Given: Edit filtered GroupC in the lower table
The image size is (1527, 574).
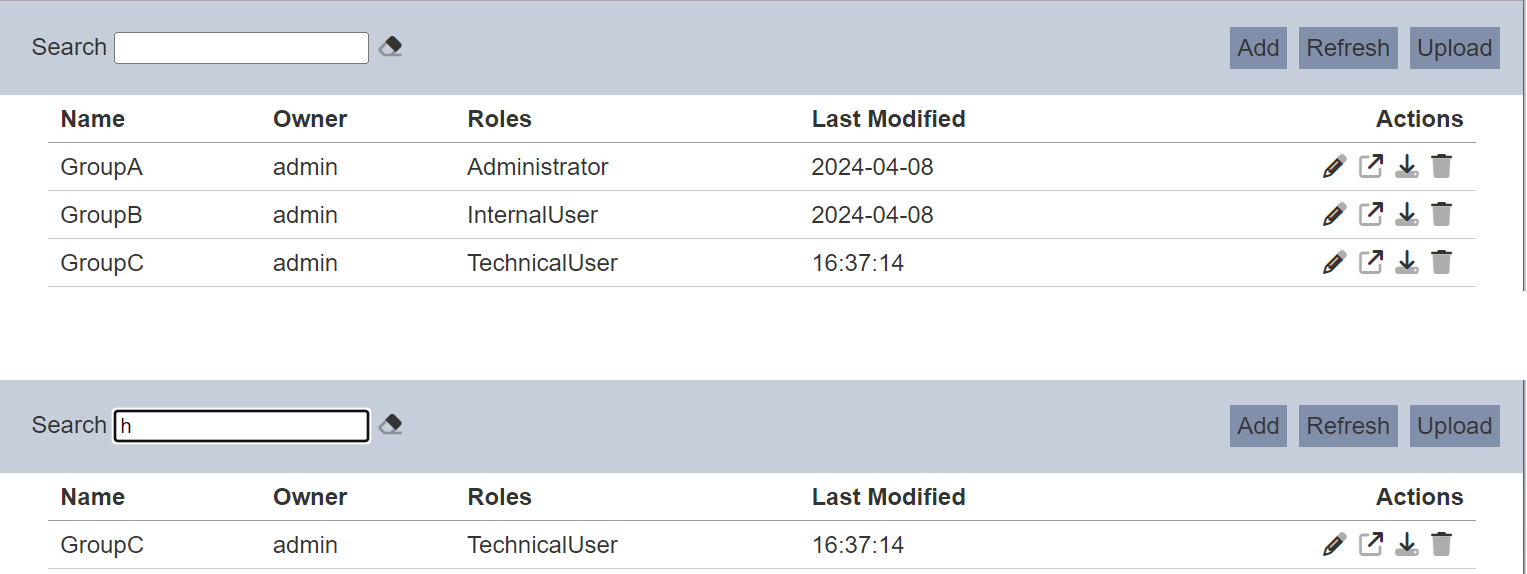Looking at the screenshot, I should (x=1334, y=544).
